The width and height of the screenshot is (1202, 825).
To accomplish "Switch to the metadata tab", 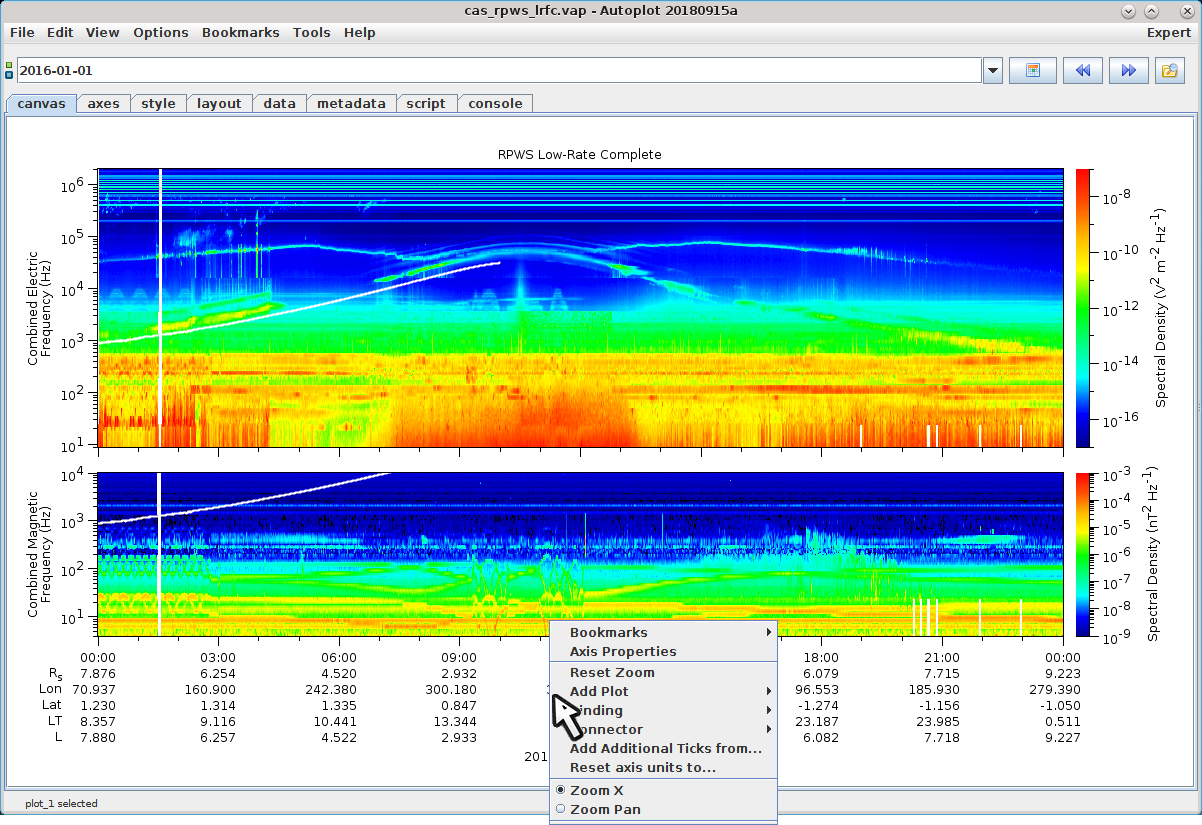I will (351, 103).
